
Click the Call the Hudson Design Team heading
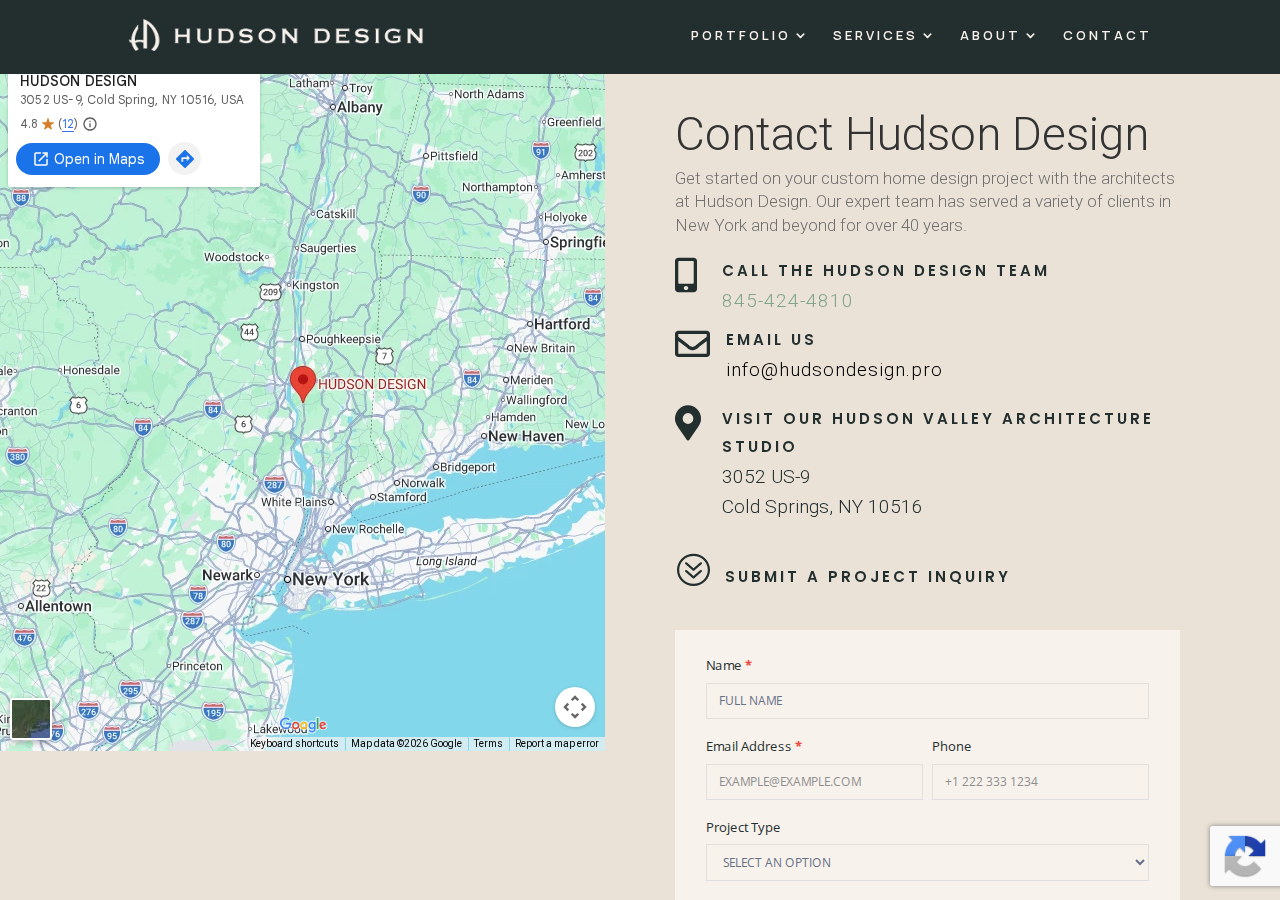(886, 271)
